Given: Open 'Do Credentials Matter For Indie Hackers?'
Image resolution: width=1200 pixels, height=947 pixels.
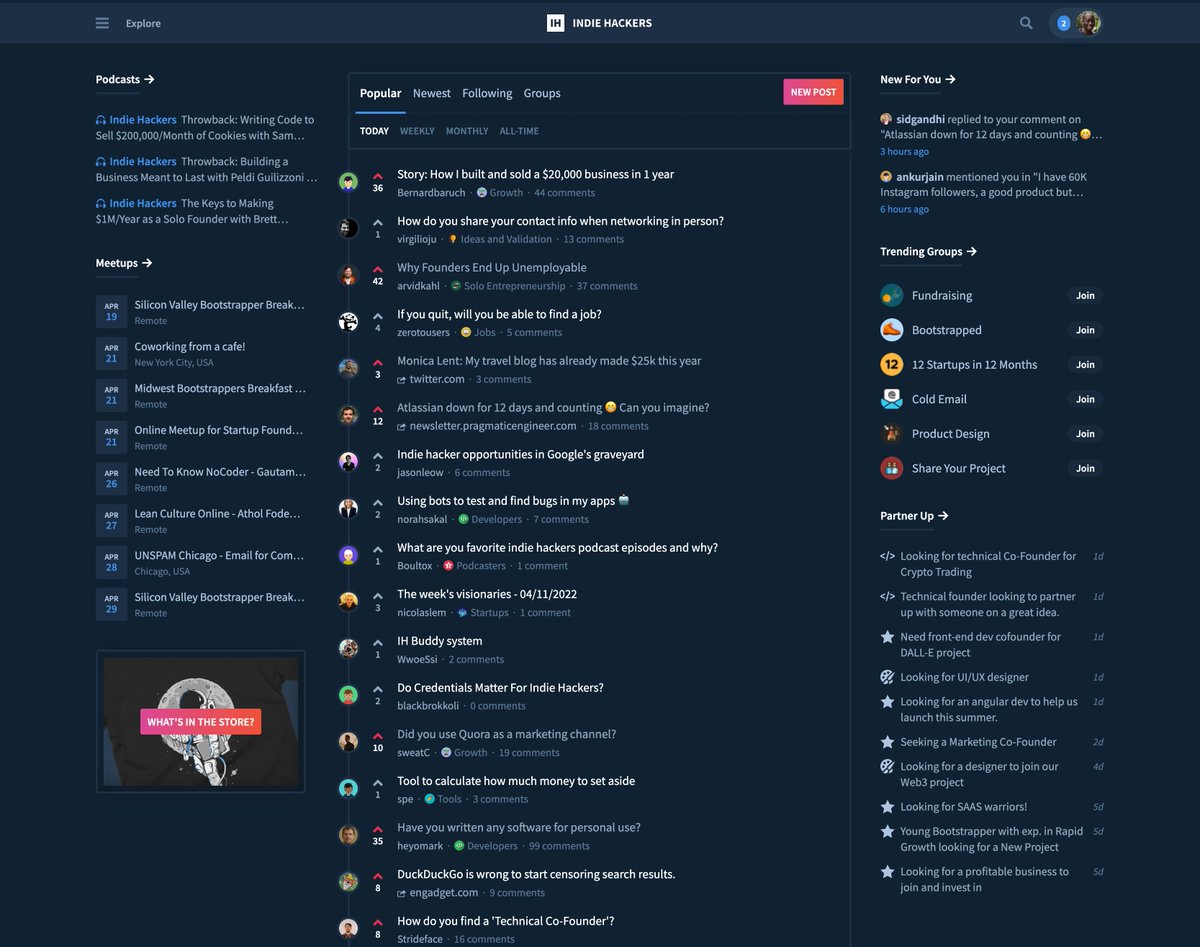Looking at the screenshot, I should point(500,688).
